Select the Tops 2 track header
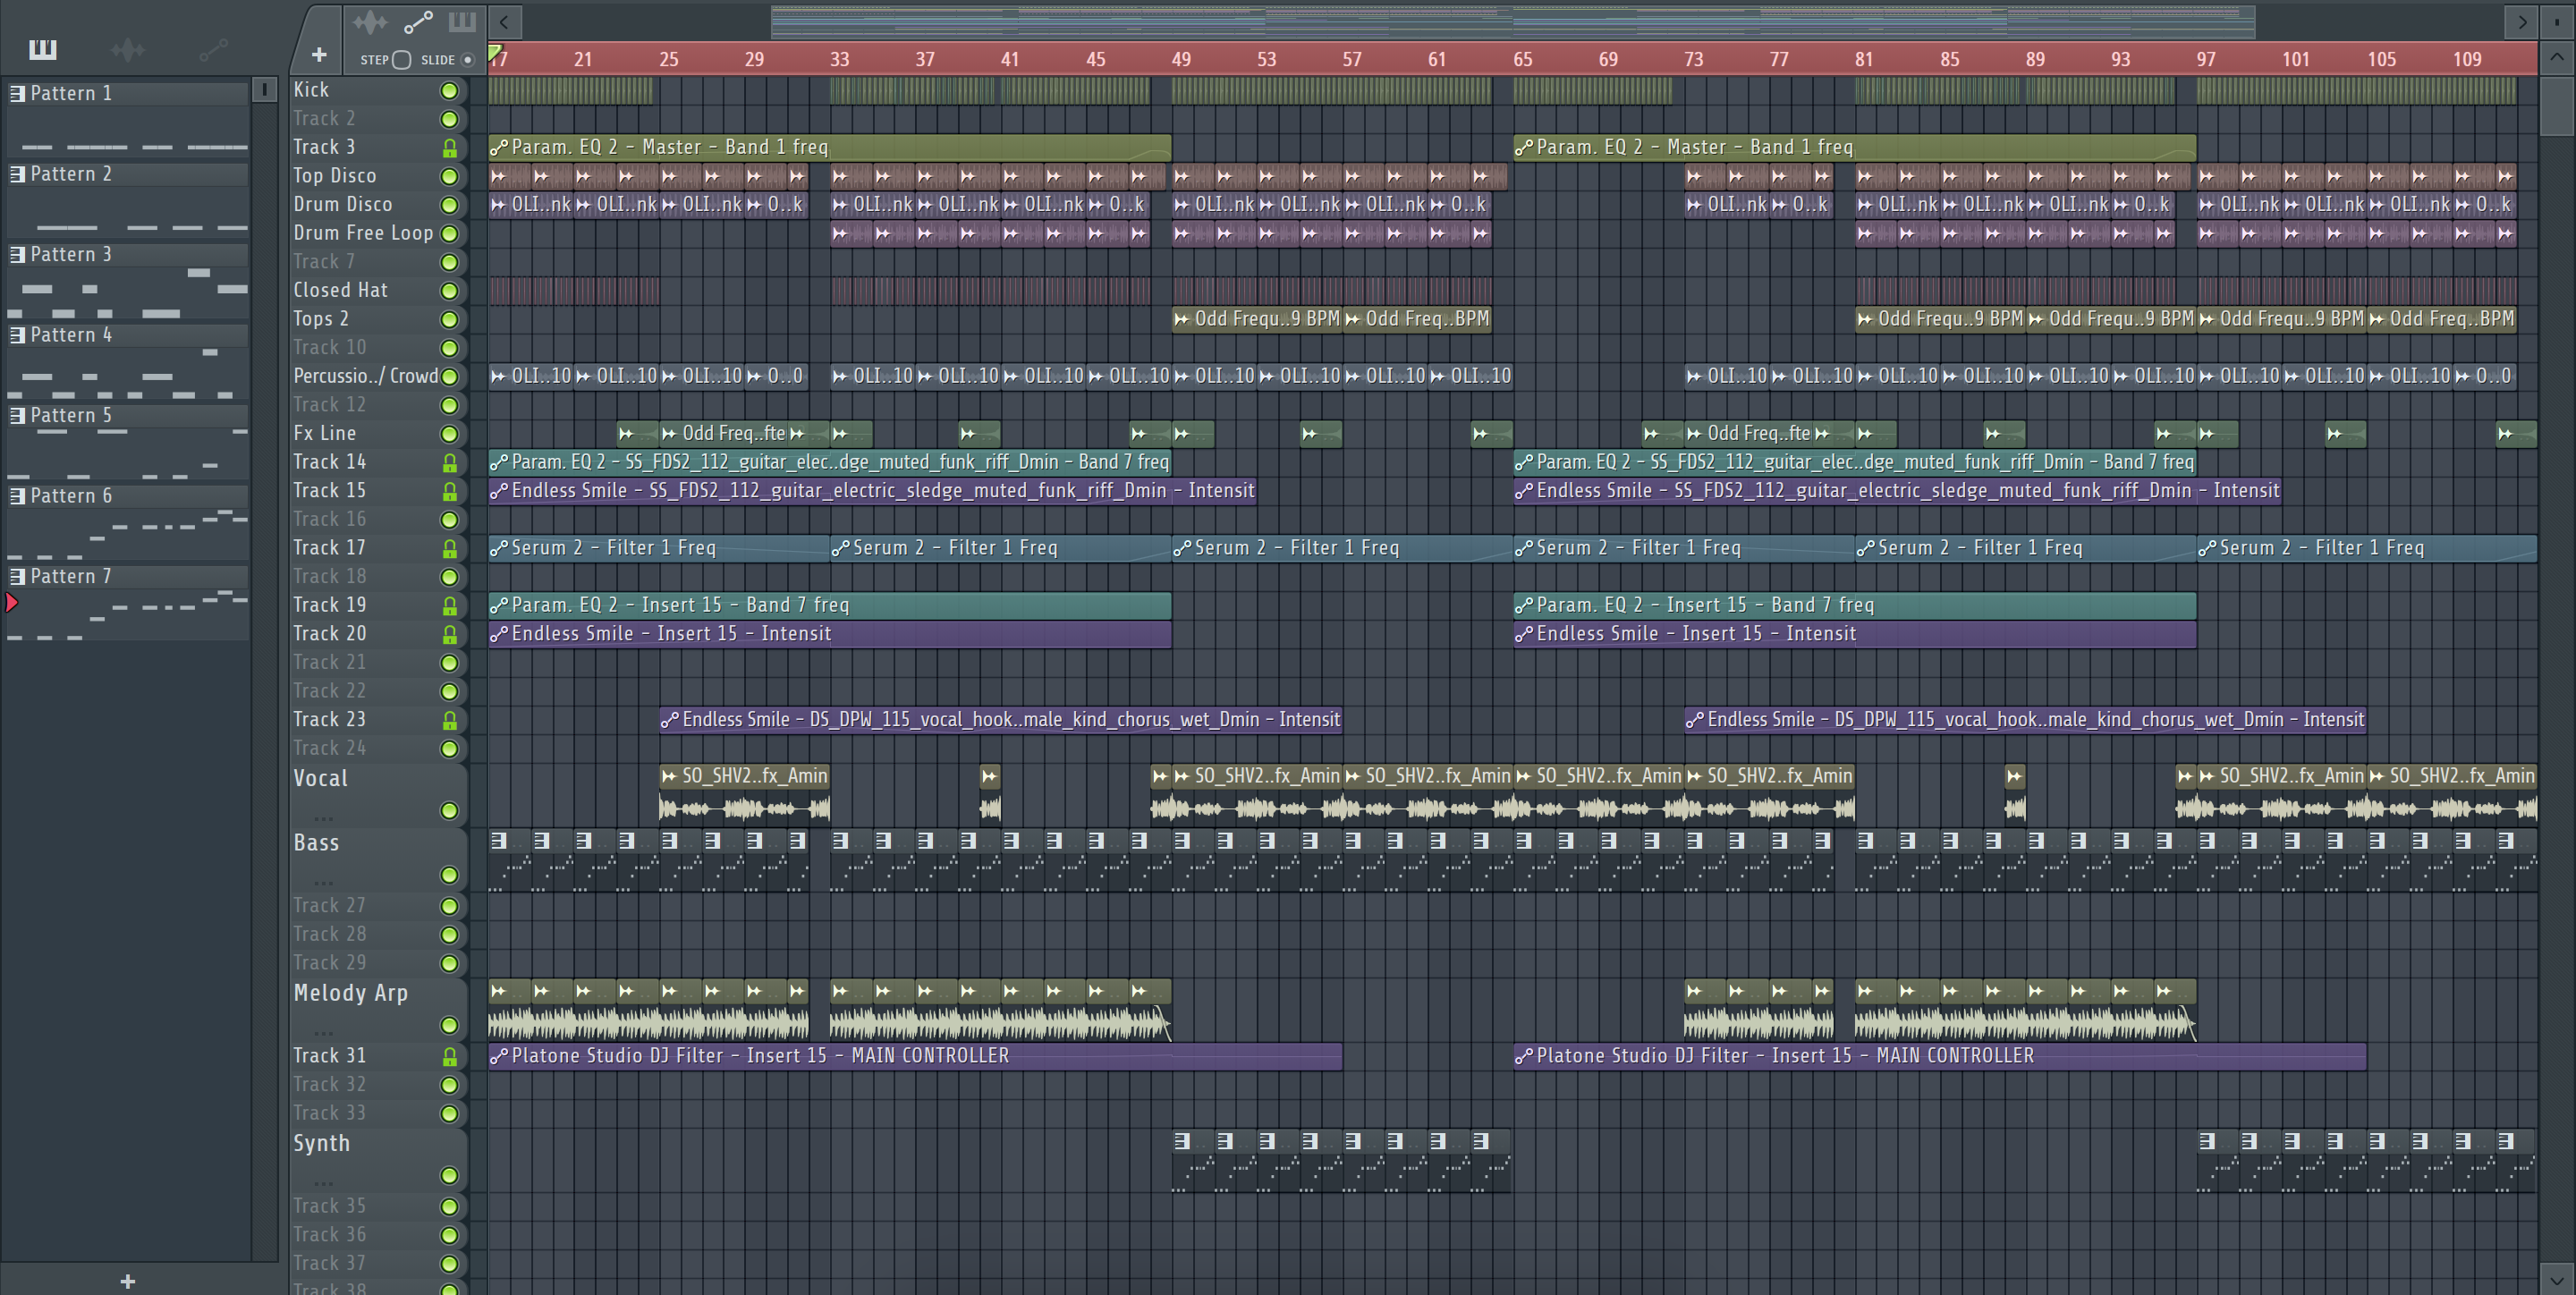 (x=378, y=319)
